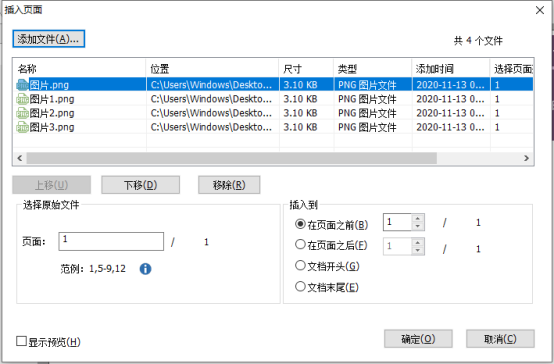Image resolution: width=554 pixels, height=364 pixels.
Task: Click the horizontal scrollbar thumb of file list
Action: [x=231, y=158]
